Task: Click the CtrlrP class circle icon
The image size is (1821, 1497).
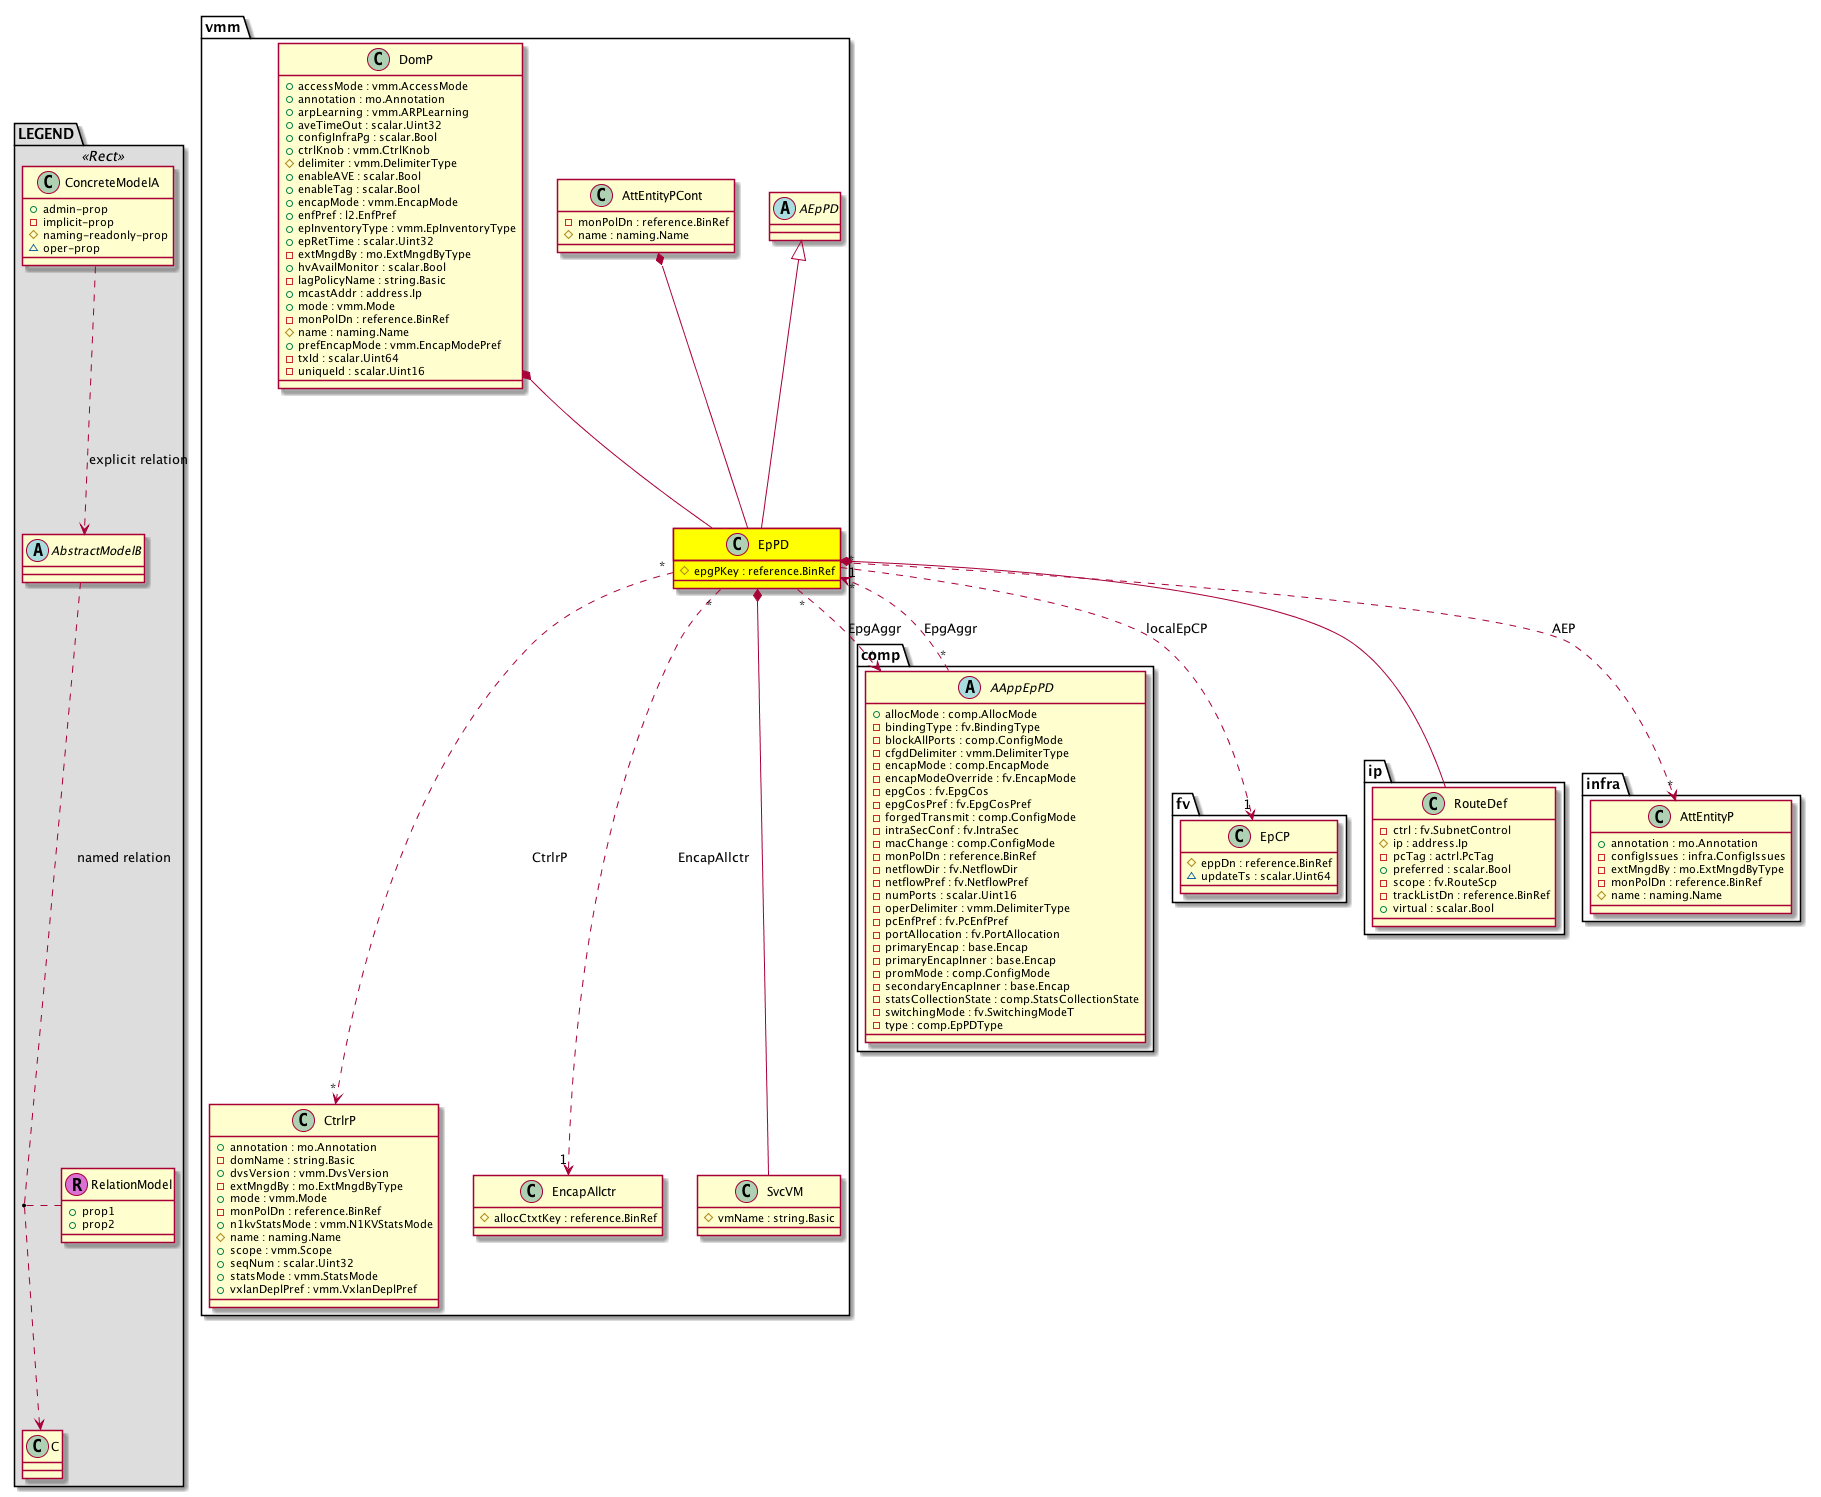Action: pyautogui.click(x=303, y=1120)
